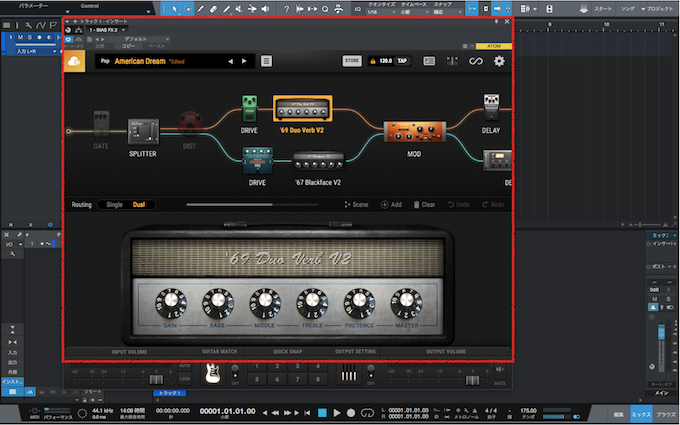Open the デフォルト preset dropdown
This screenshot has height=425, width=680.
(139, 39)
